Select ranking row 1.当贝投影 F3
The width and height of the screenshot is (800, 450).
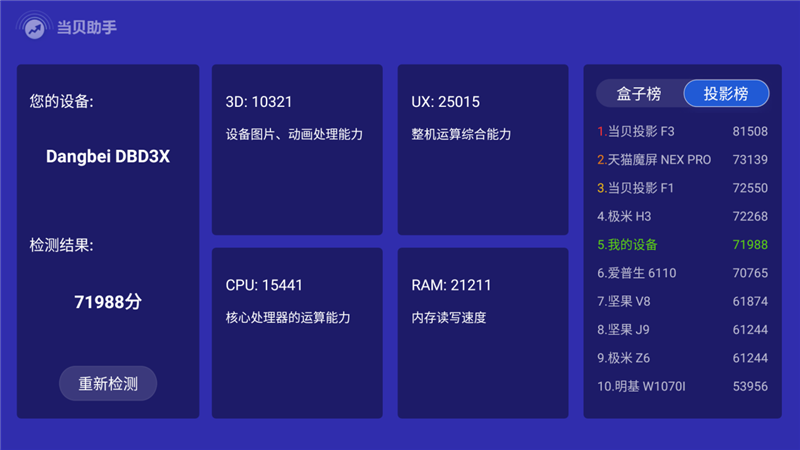coord(682,131)
